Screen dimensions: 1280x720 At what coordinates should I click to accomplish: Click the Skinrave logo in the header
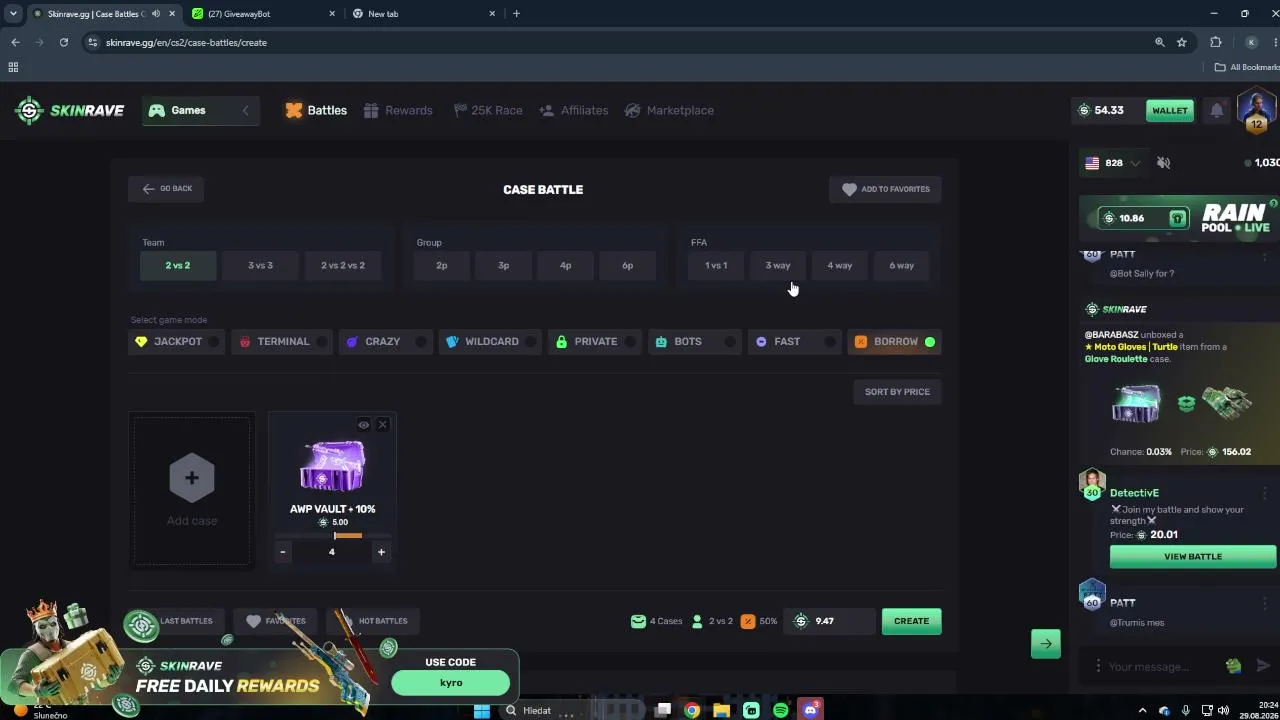coord(70,110)
